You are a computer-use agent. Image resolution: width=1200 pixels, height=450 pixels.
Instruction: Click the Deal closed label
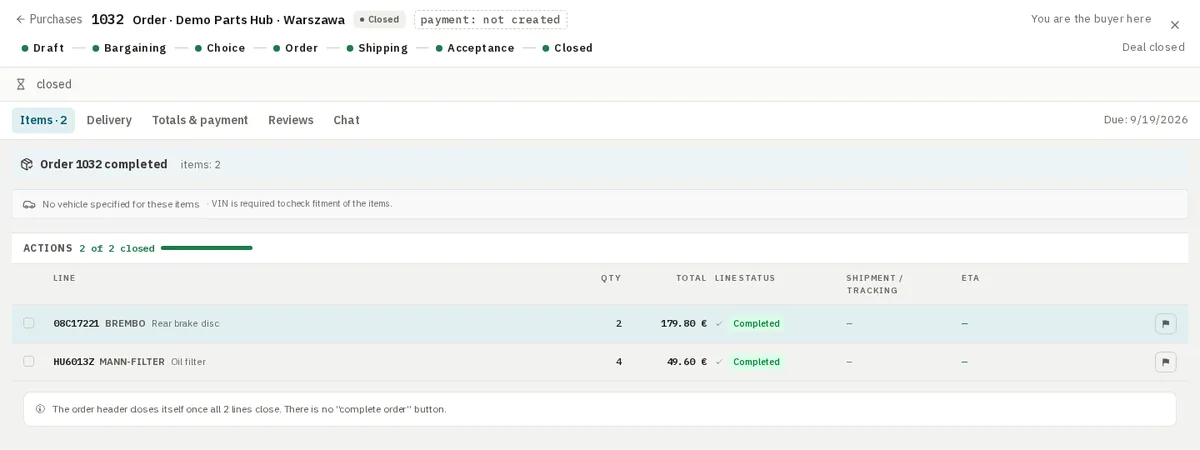point(1153,47)
